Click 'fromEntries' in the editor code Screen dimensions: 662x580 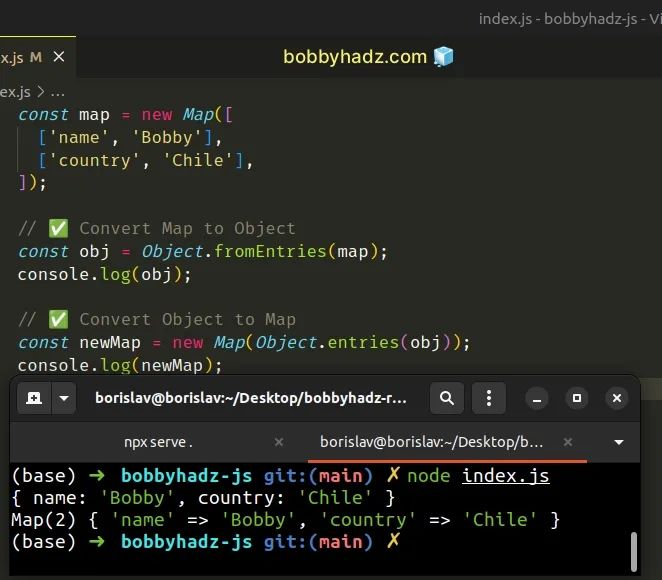pos(270,252)
